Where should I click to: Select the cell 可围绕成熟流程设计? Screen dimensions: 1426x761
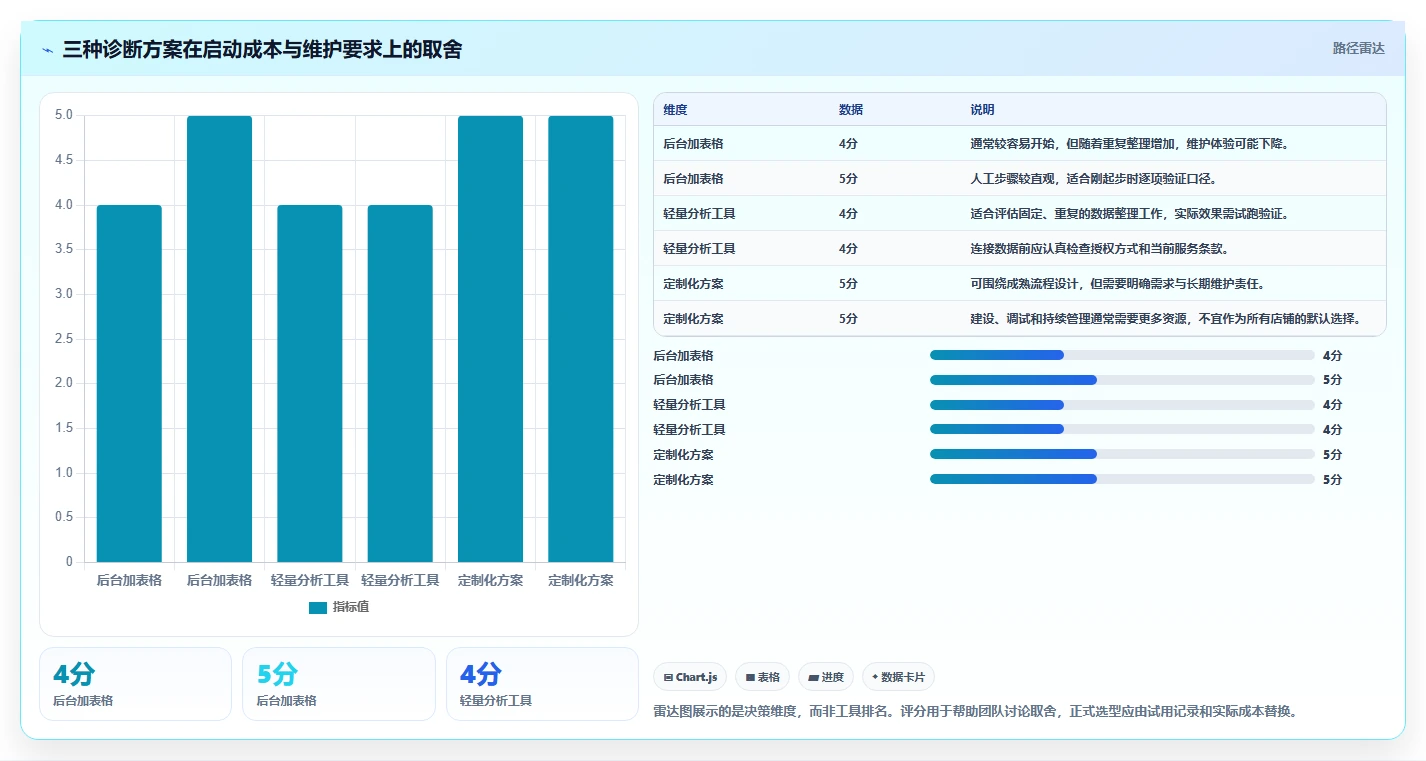[x=1118, y=284]
